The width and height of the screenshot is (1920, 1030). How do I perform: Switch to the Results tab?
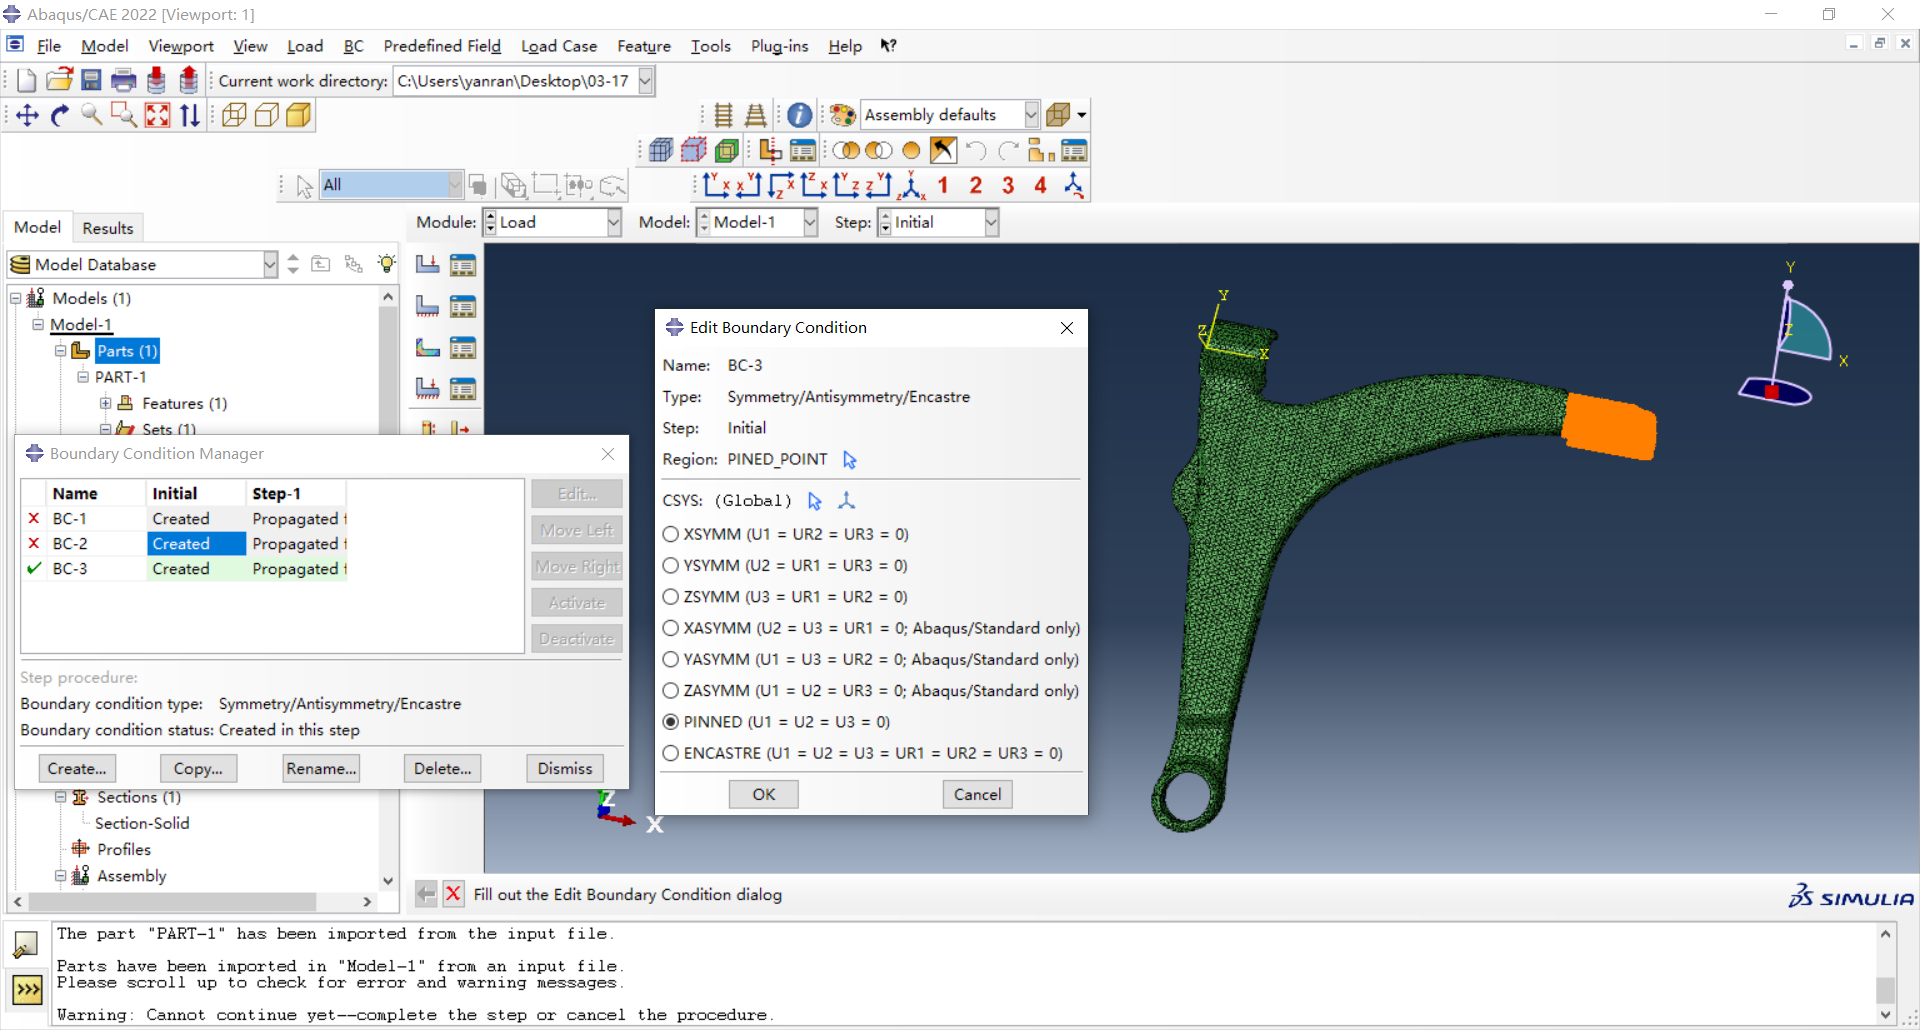(x=108, y=228)
